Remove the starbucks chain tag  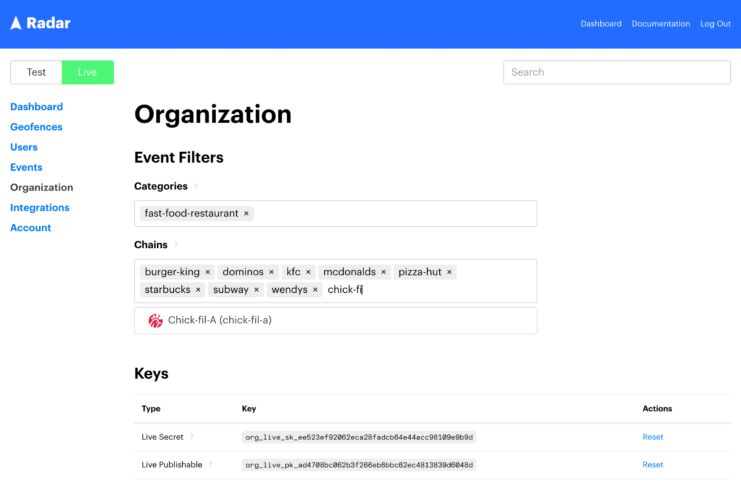click(198, 290)
